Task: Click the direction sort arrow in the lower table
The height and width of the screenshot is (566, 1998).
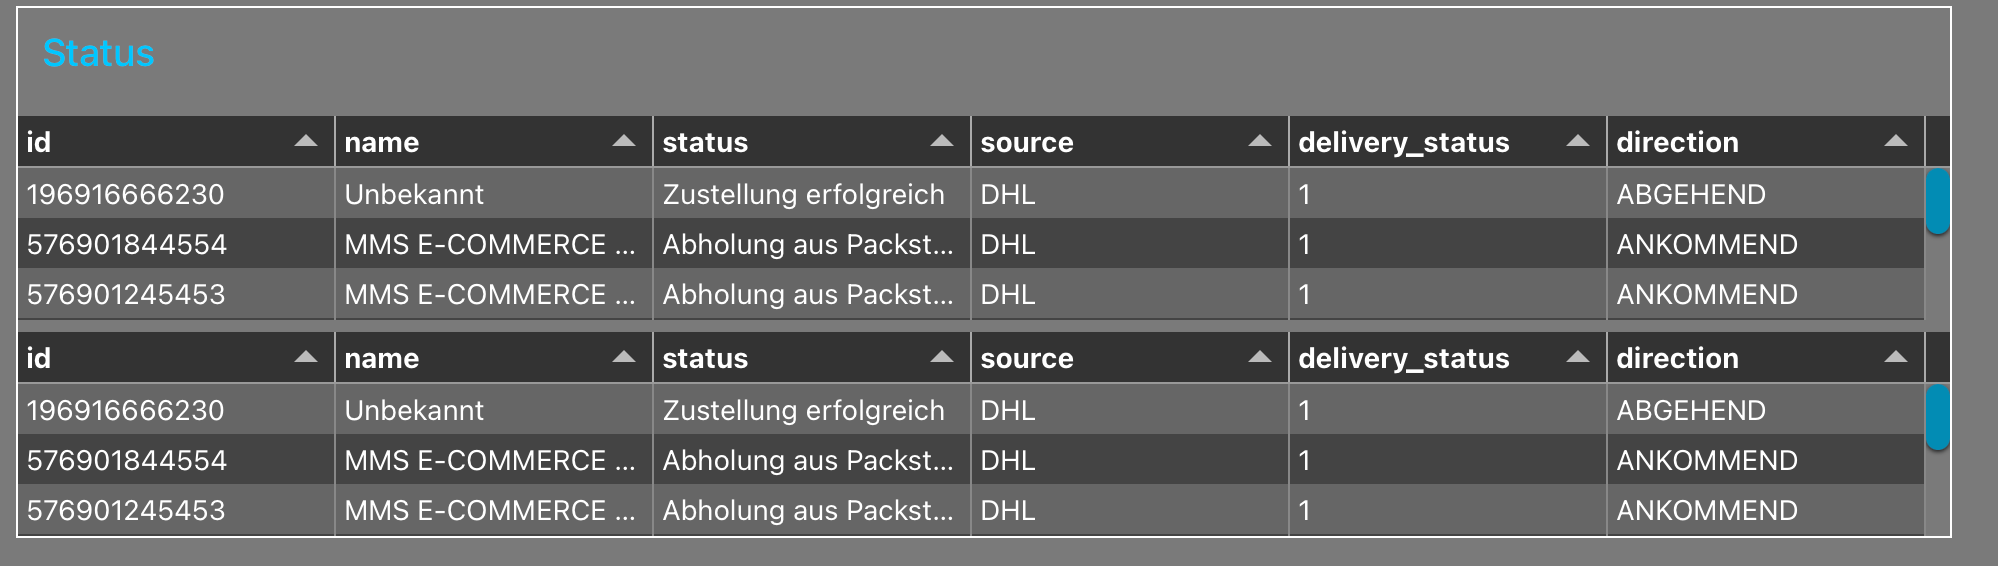Action: click(1895, 357)
